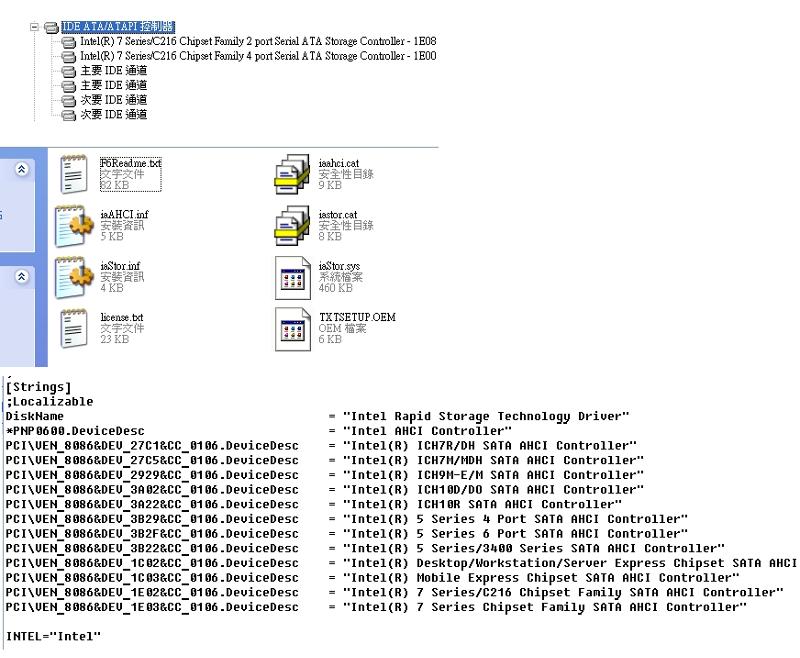Image resolution: width=800 pixels, height=658 pixels.
Task: Click the DEV_3B2F DeviceDesc key
Action: [152, 534]
